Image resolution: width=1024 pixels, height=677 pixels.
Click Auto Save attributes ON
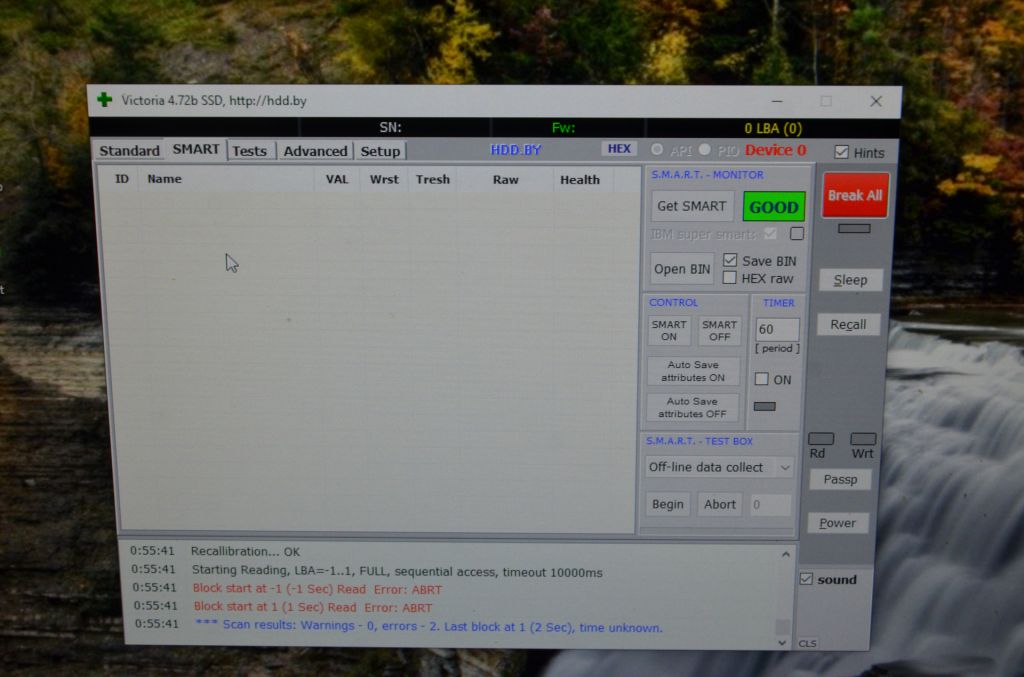pos(693,371)
